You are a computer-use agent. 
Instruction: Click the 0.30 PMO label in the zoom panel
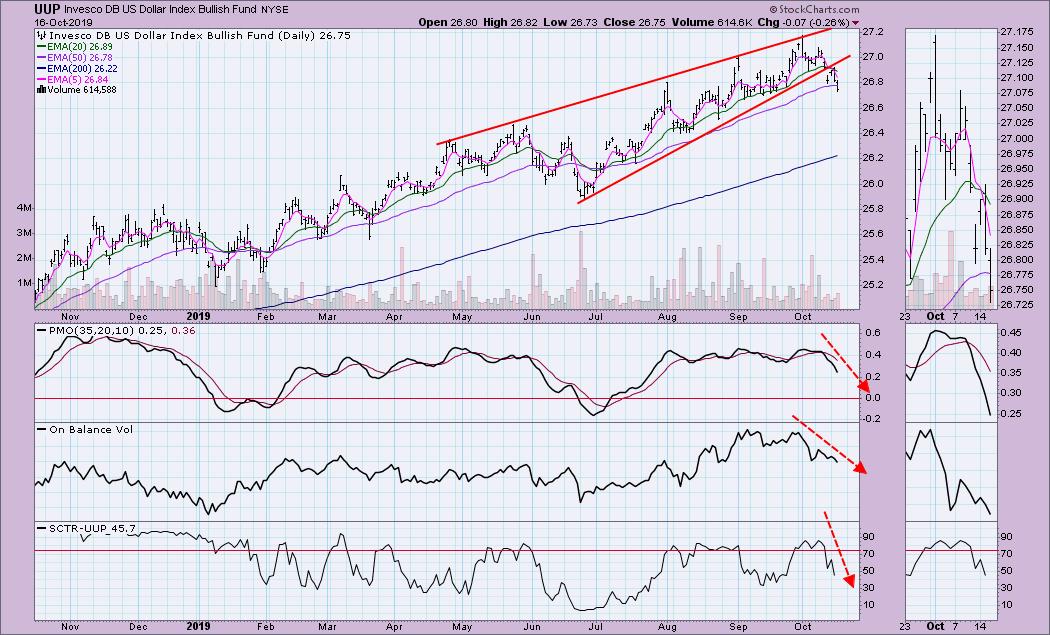pos(1008,393)
